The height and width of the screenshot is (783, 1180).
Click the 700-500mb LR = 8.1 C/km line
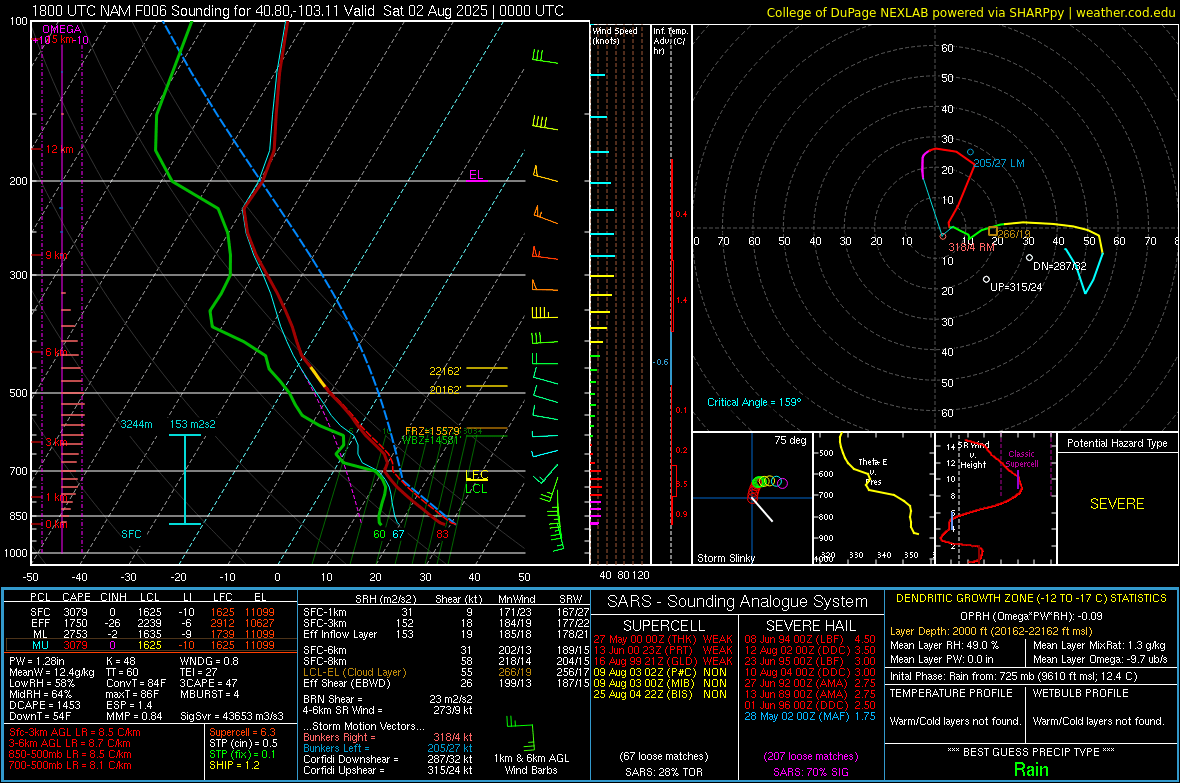pos(70,765)
